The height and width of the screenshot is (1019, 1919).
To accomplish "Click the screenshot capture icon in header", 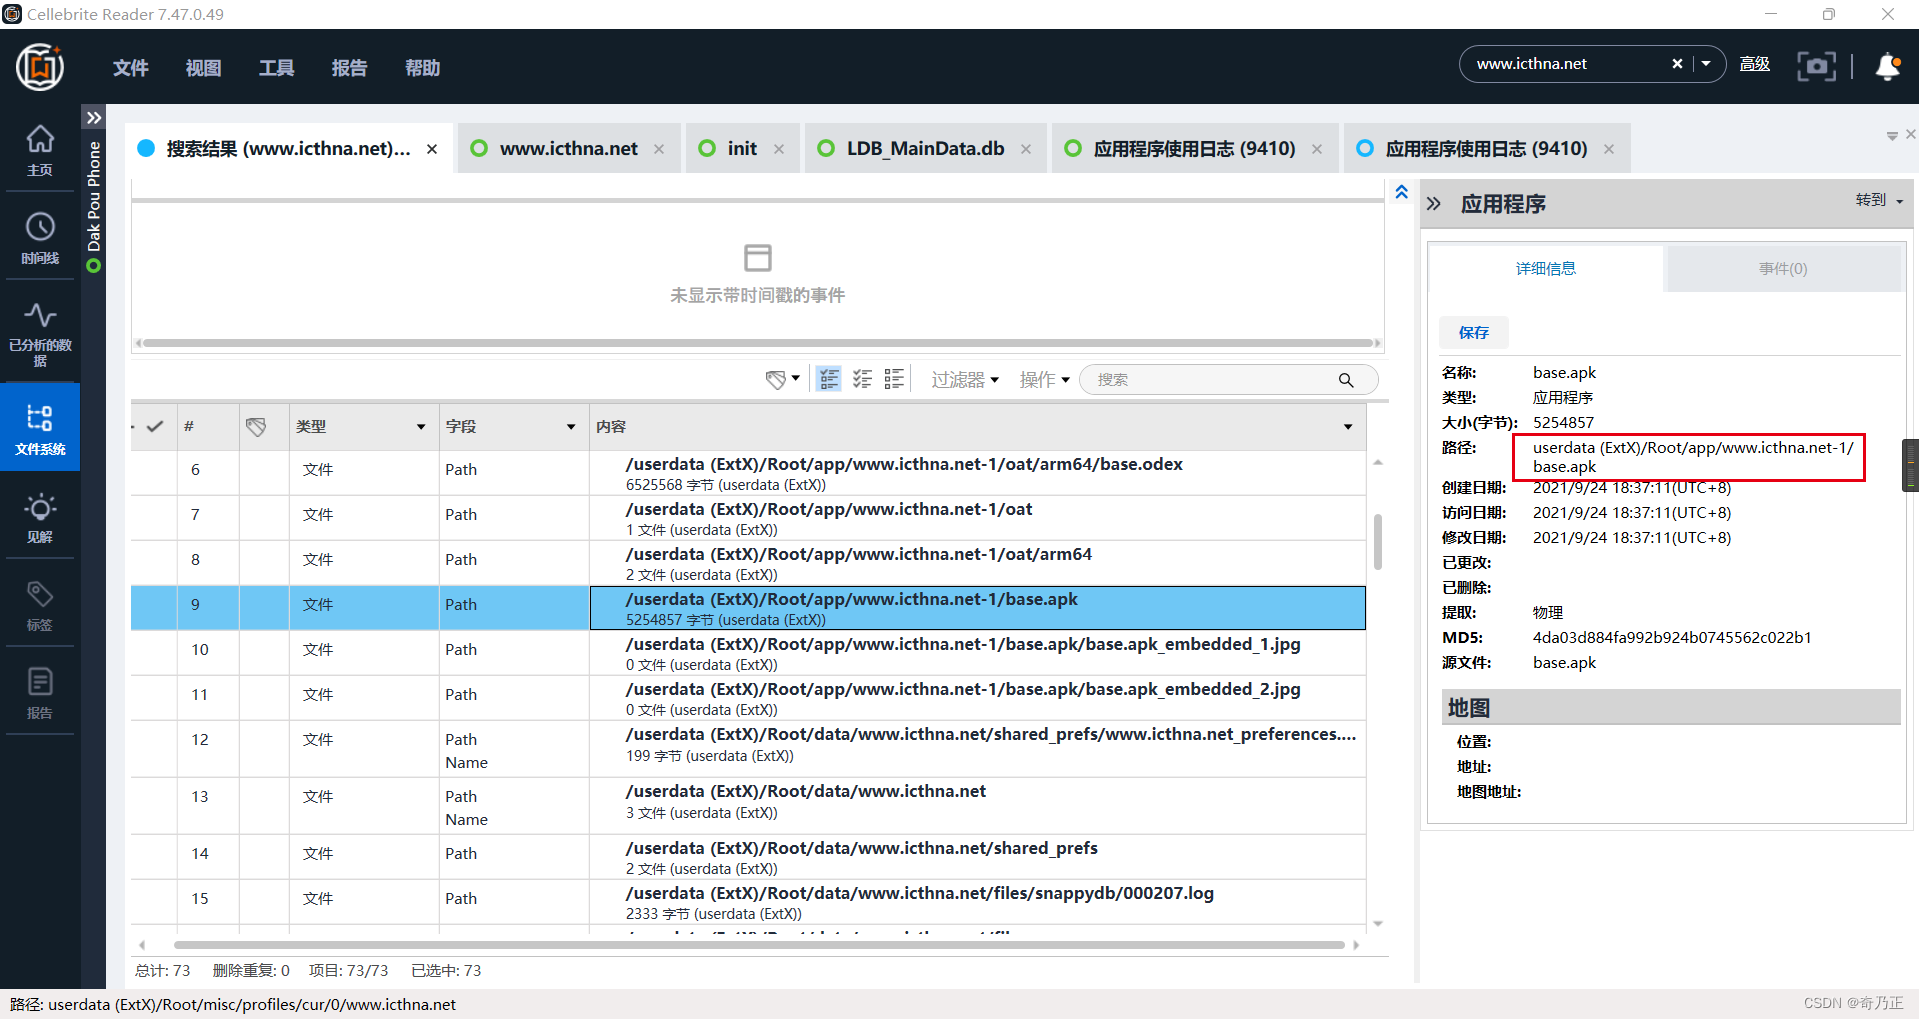I will click(1816, 66).
